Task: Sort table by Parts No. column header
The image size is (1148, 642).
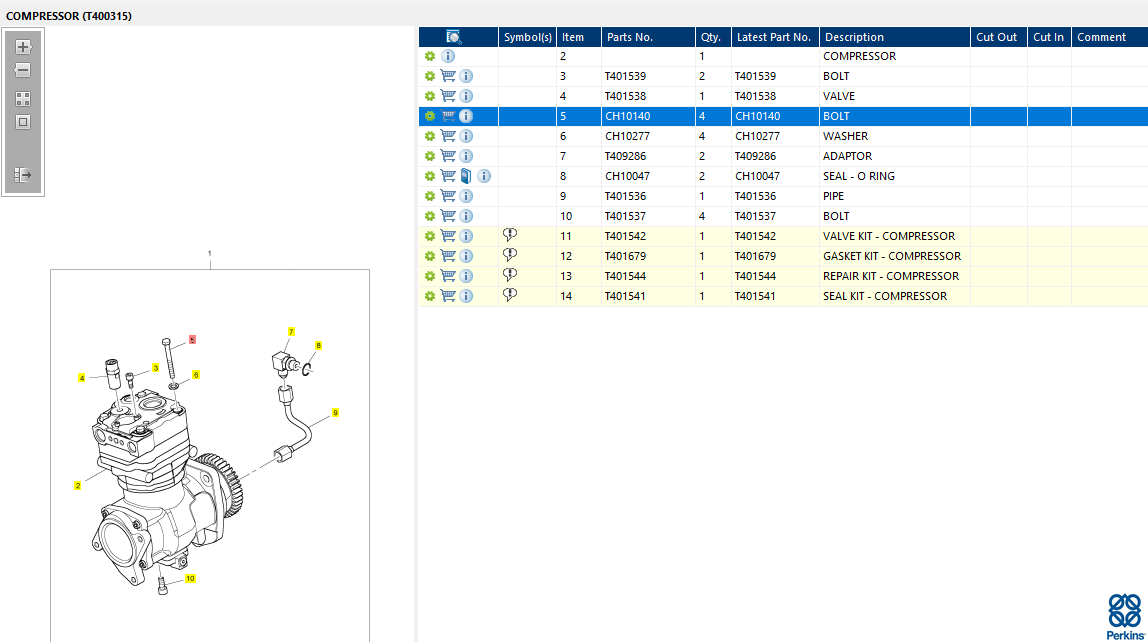Action: (630, 37)
